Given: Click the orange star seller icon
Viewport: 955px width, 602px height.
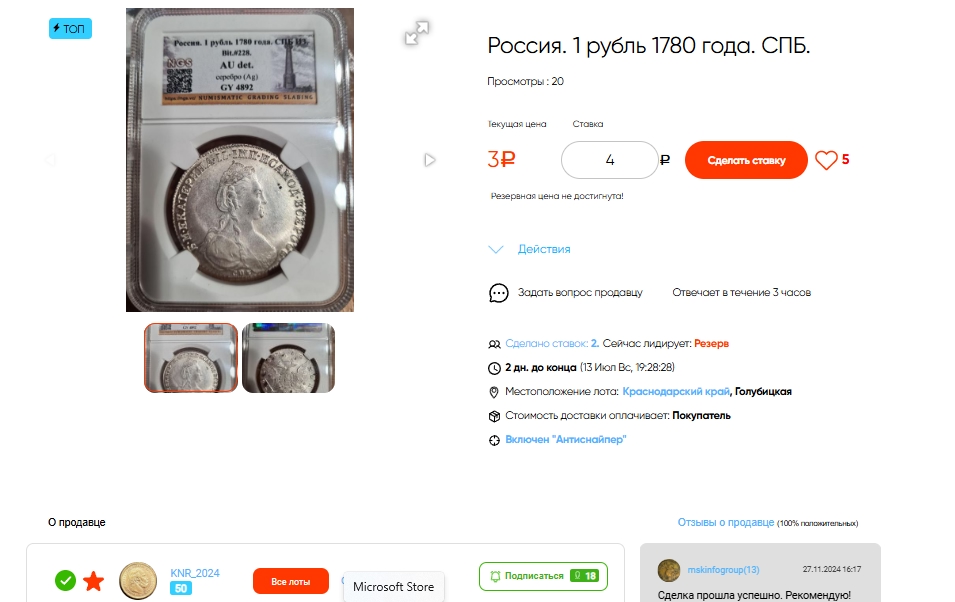Looking at the screenshot, I should pyautogui.click(x=93, y=580).
